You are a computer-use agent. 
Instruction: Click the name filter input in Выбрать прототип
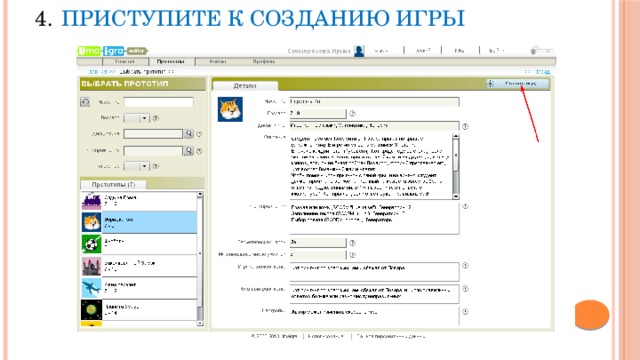click(158, 102)
